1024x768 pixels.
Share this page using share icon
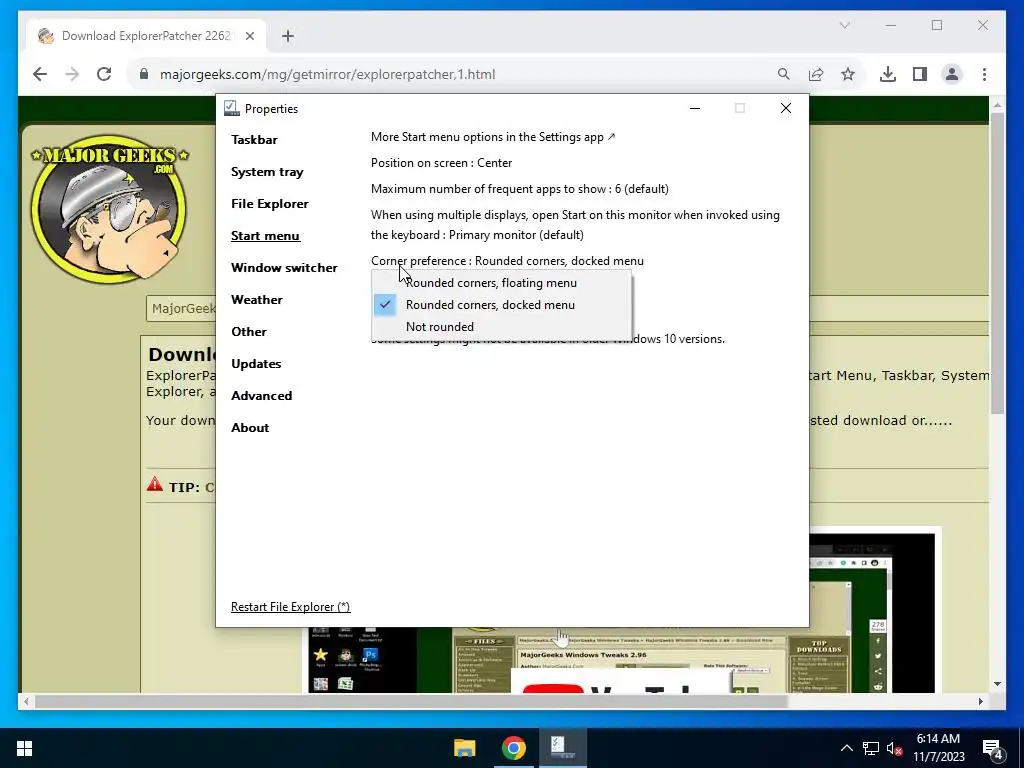pos(816,74)
